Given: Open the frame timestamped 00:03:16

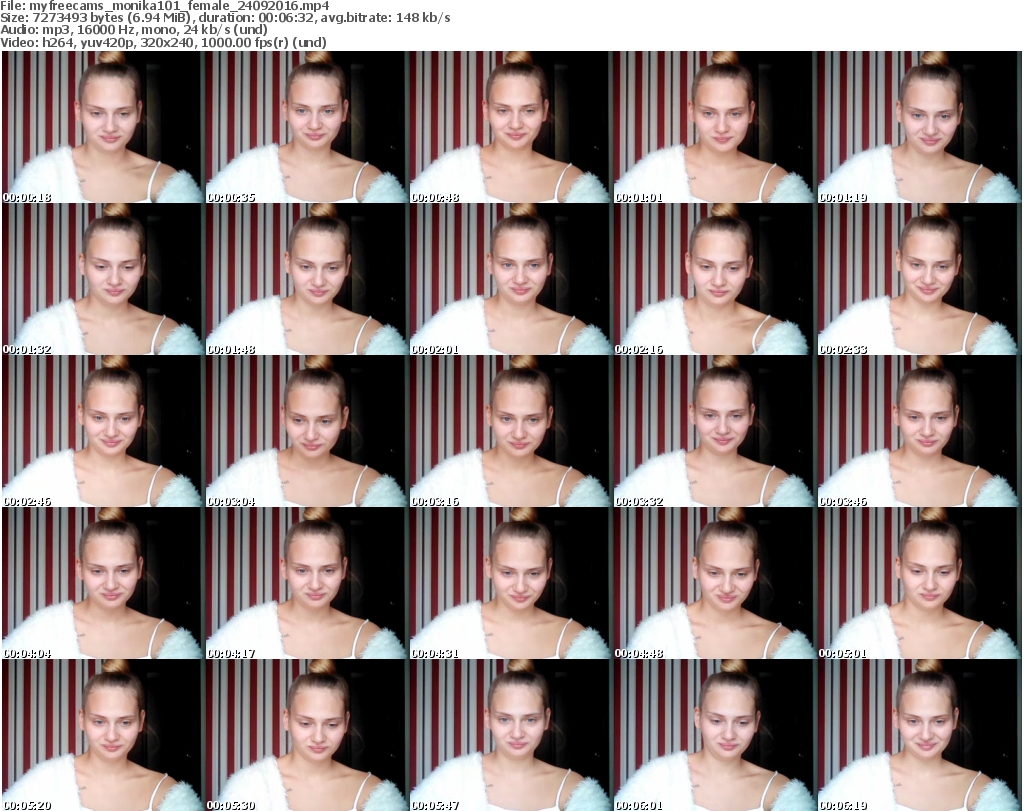Looking at the screenshot, I should click(x=510, y=431).
